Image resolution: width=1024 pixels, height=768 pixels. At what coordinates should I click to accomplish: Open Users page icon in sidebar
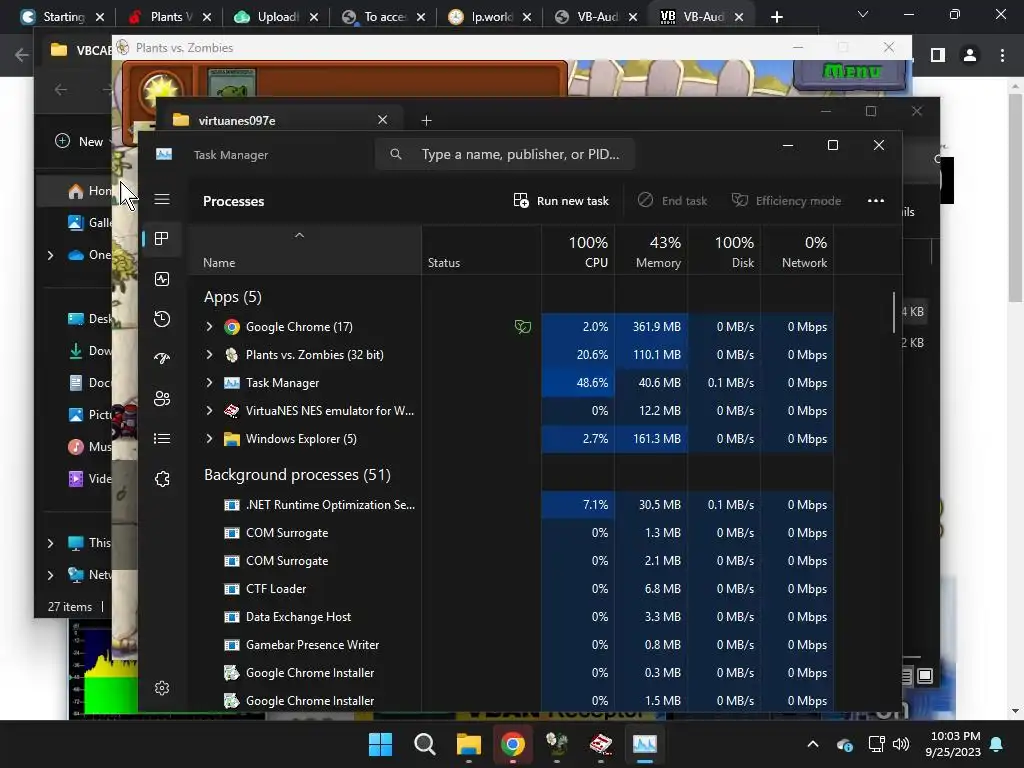[x=162, y=398]
